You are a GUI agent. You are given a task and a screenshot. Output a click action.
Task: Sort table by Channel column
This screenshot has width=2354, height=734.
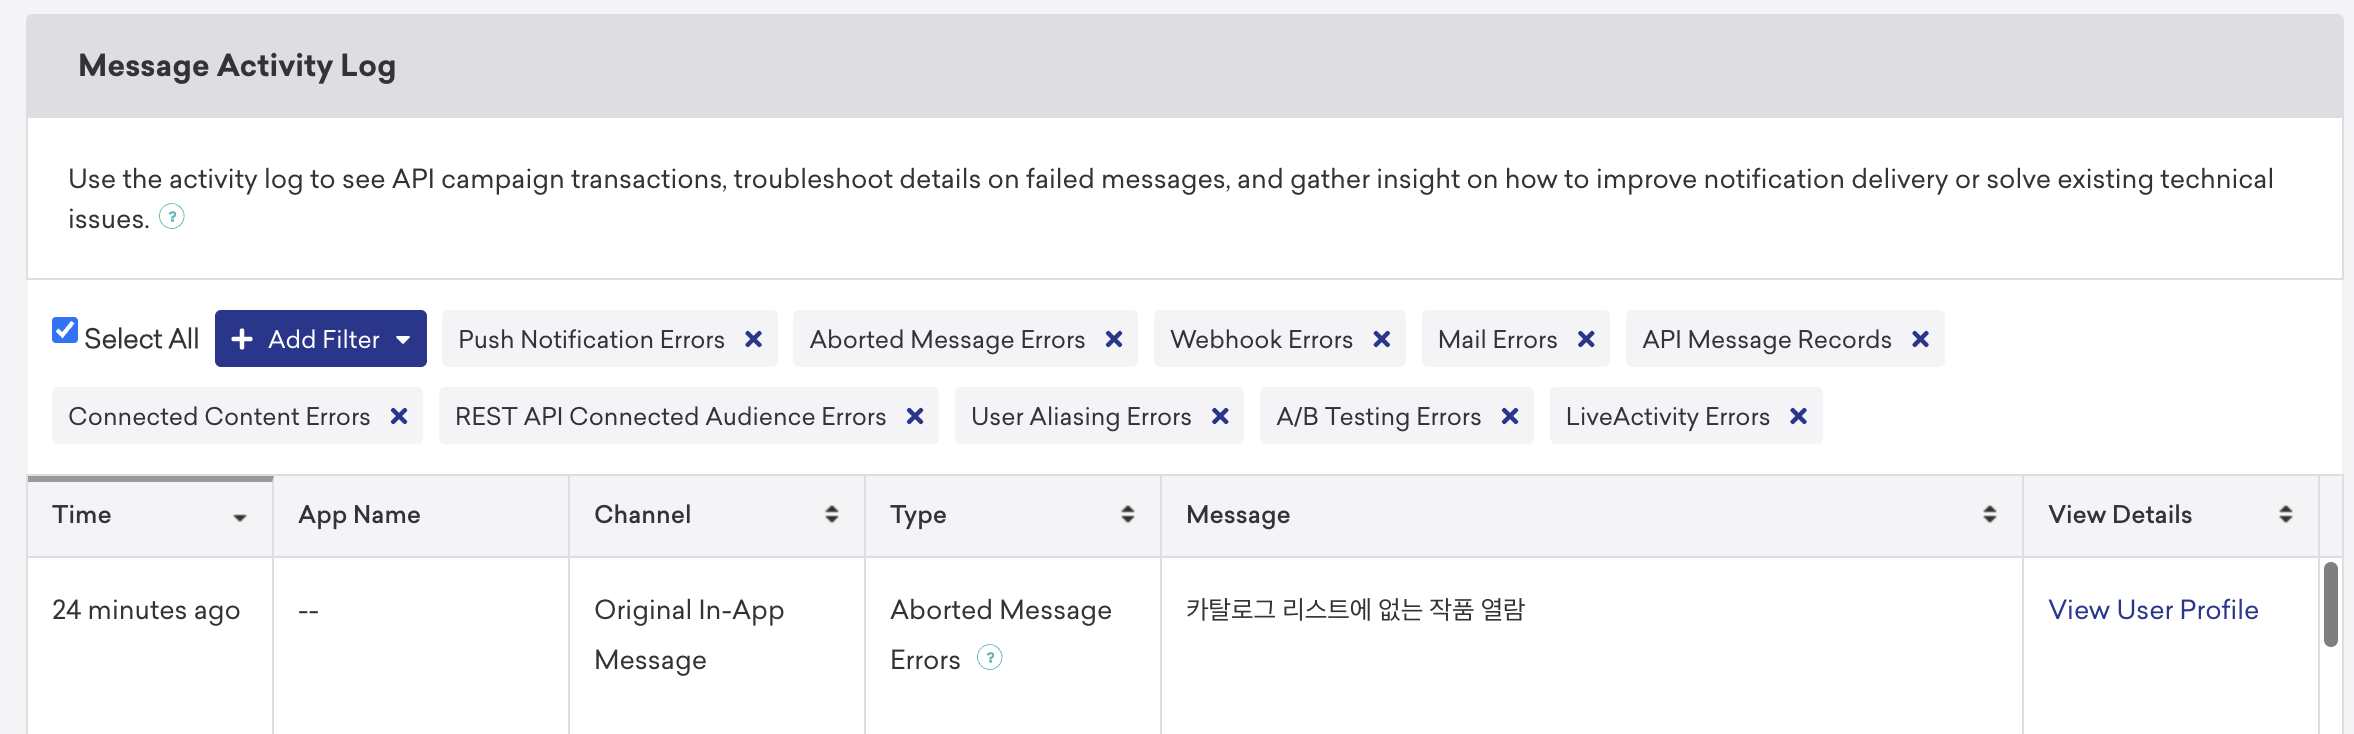click(x=717, y=516)
